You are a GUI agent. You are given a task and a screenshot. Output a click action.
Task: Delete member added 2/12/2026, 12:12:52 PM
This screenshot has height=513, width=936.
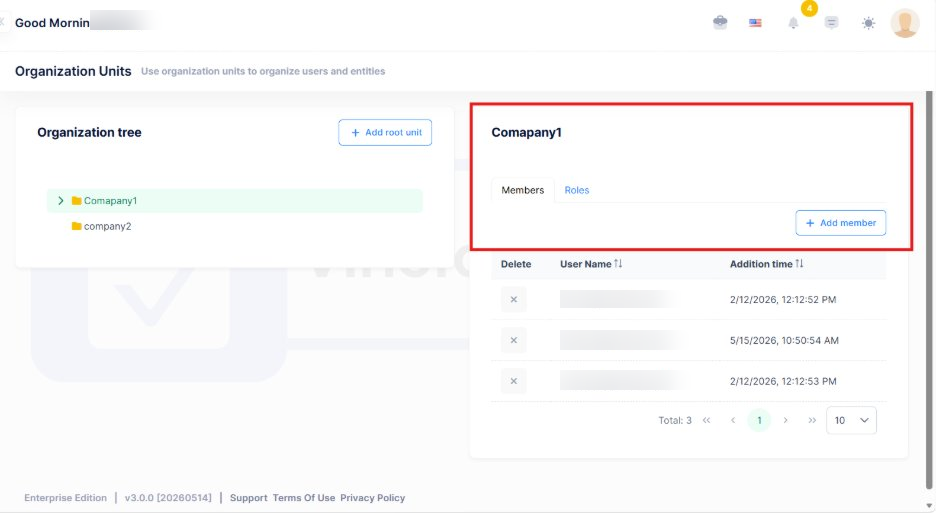pyautogui.click(x=514, y=300)
